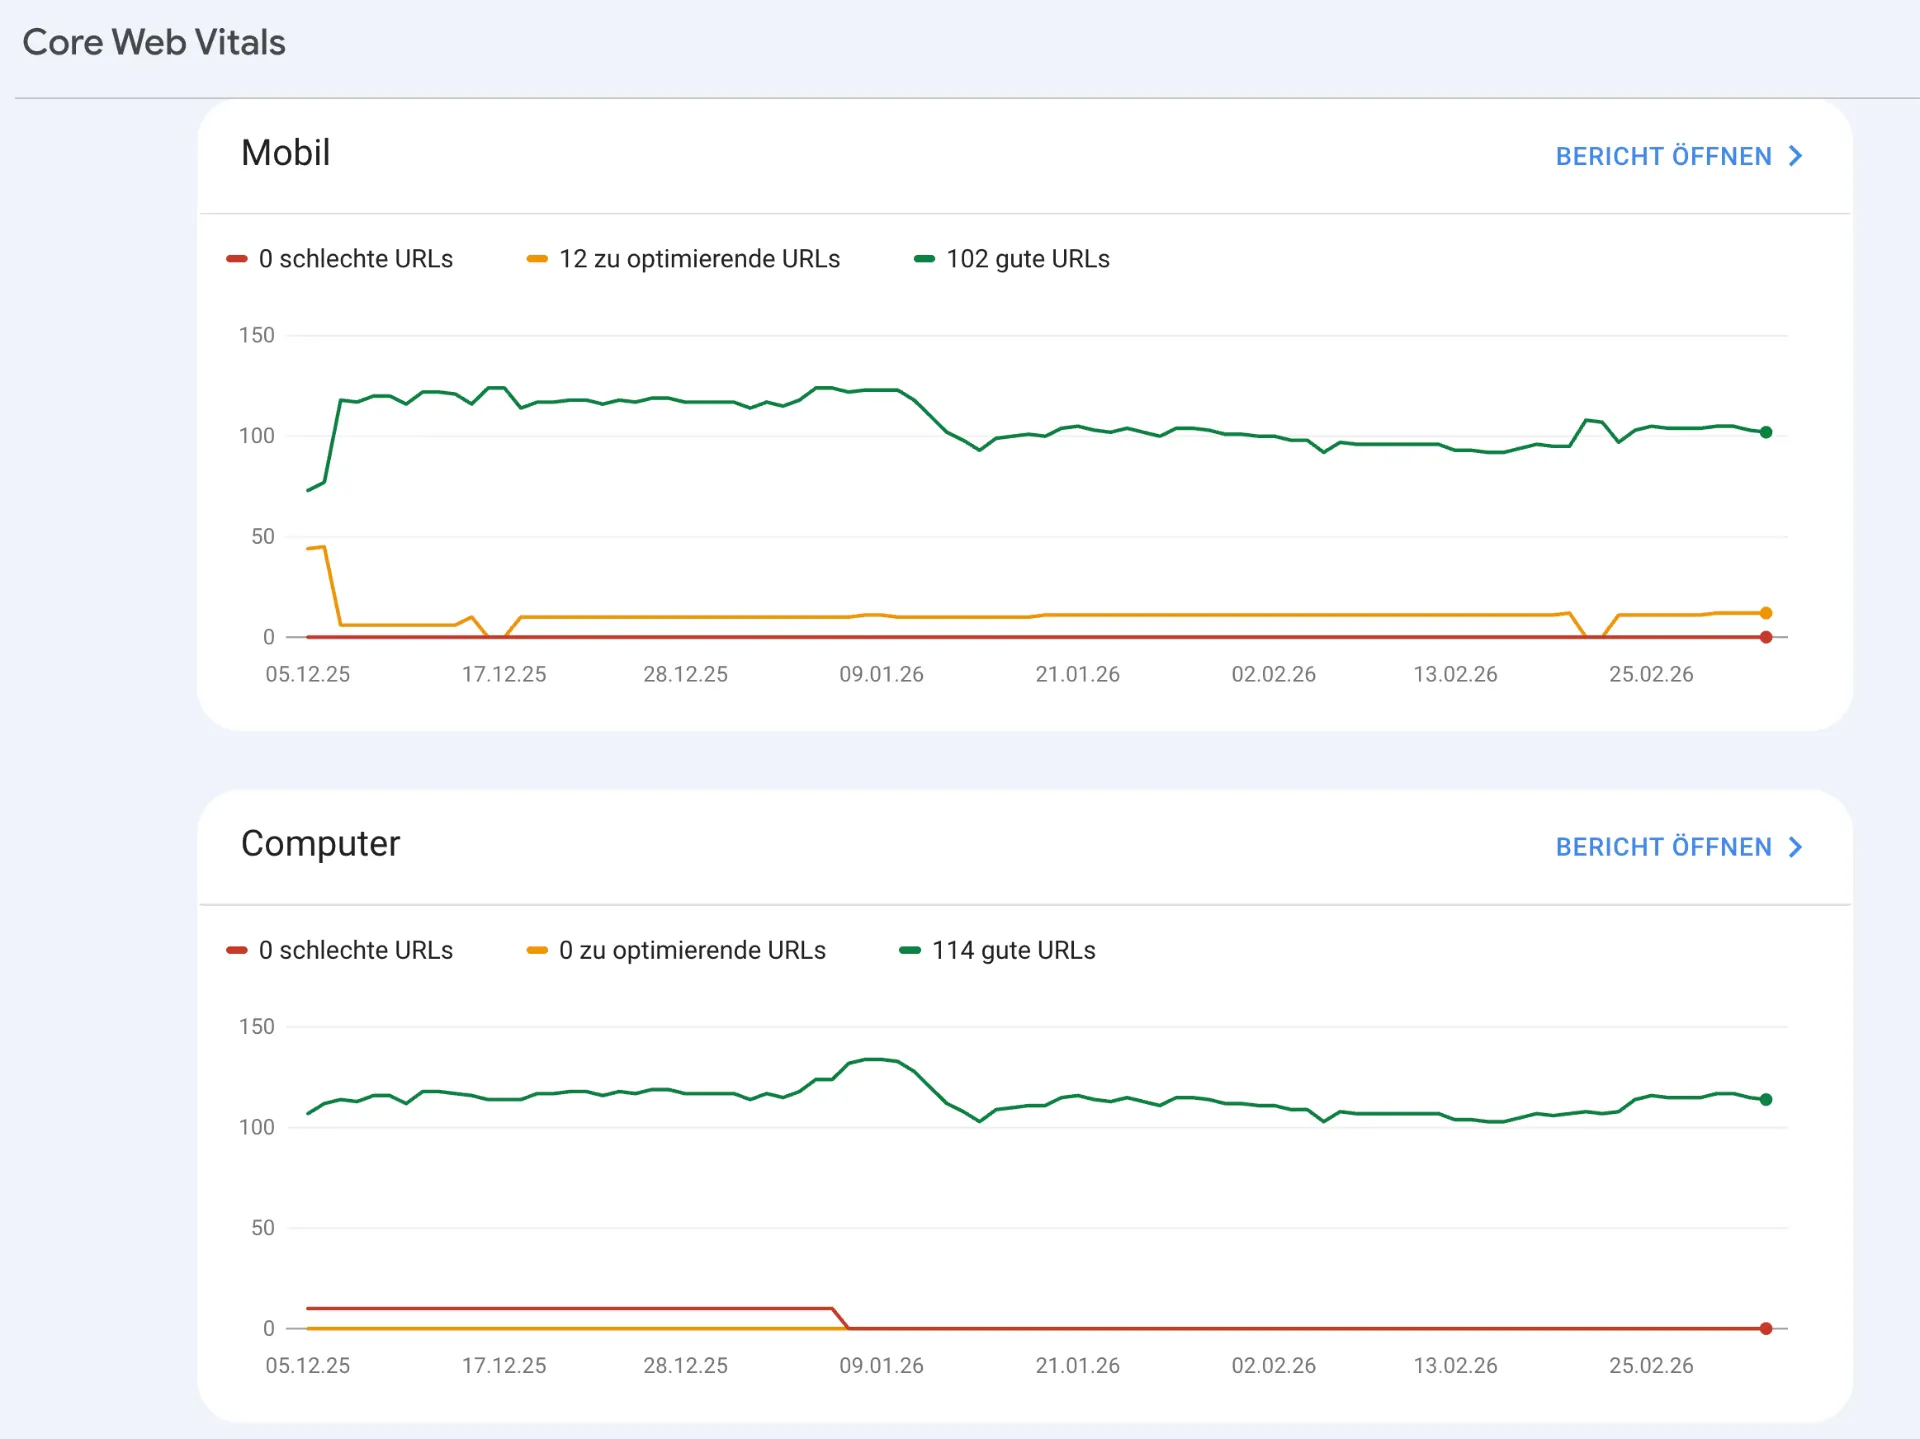Select '102 gute URLs' legend text
The image size is (1920, 1439).
click(x=1028, y=259)
